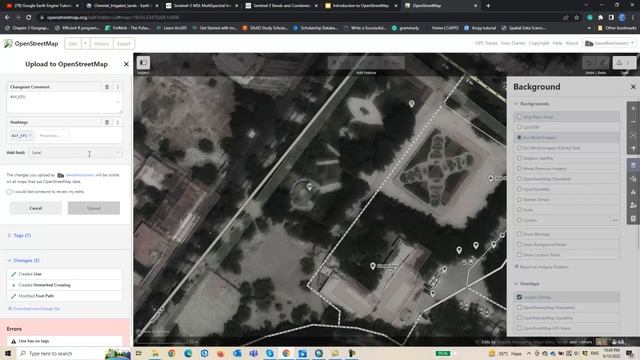Click the Upload button
The image size is (640, 360).
tap(94, 208)
